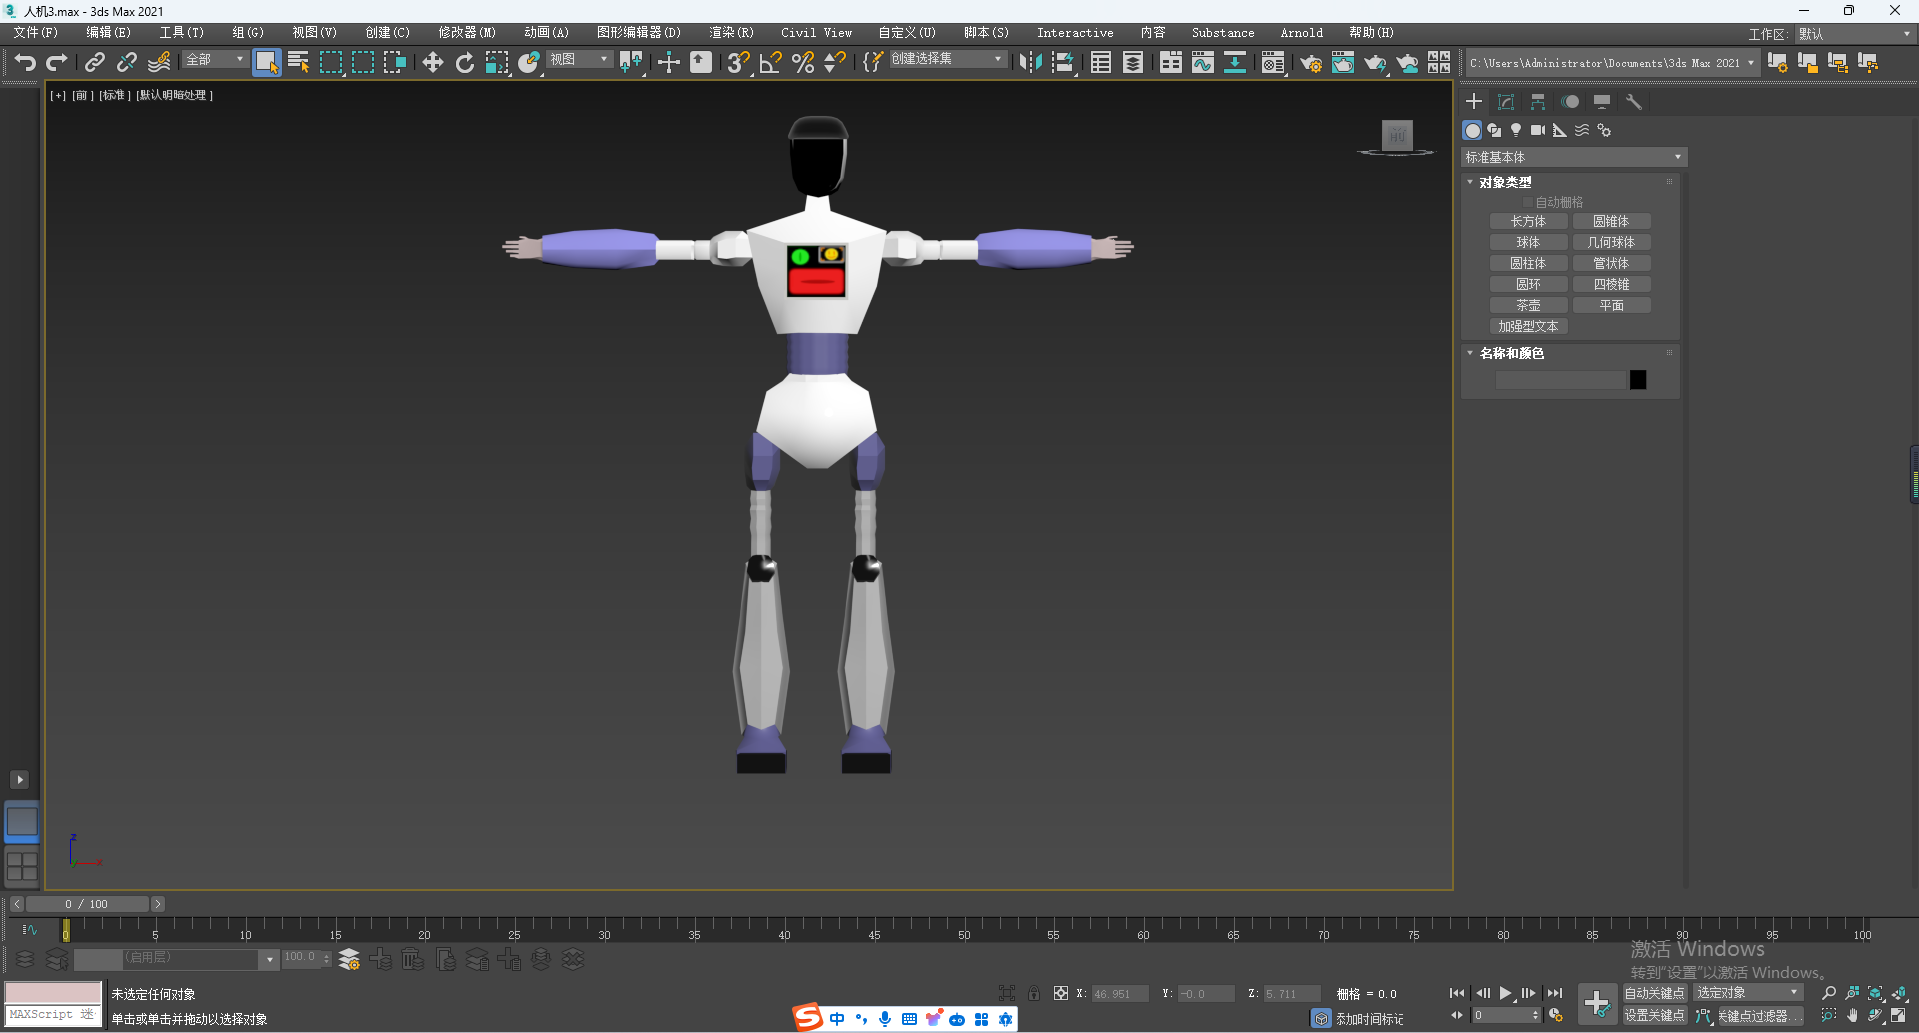Image resolution: width=1919 pixels, height=1033 pixels.
Task: Select the Lights category icon
Action: coord(1516,130)
